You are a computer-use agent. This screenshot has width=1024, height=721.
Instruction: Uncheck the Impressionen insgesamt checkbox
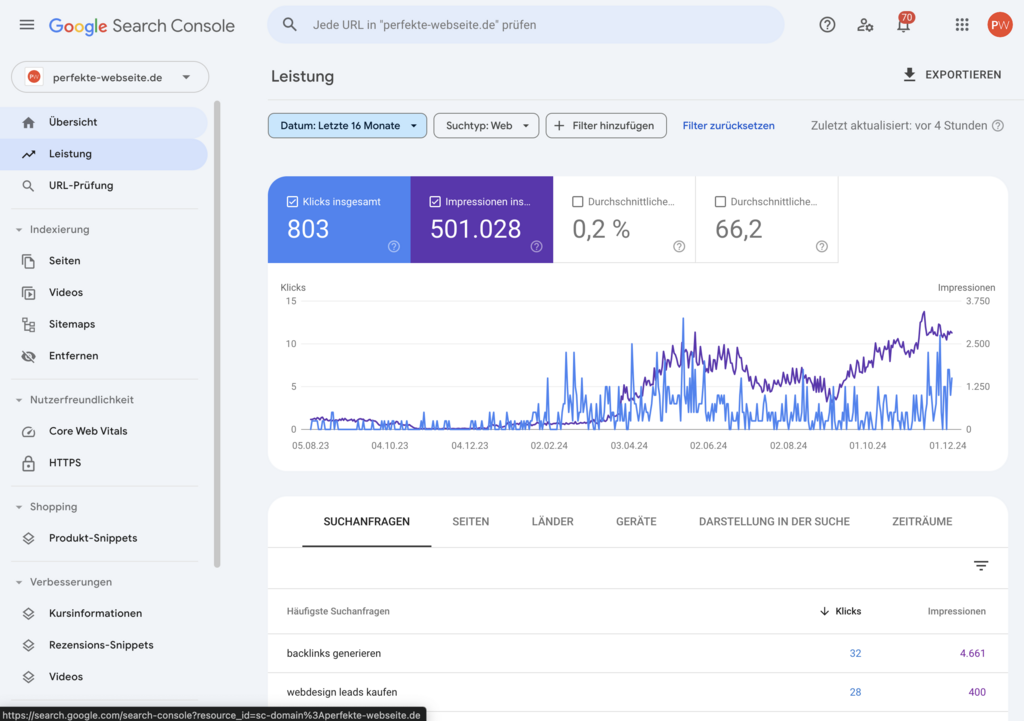pyautogui.click(x=435, y=202)
